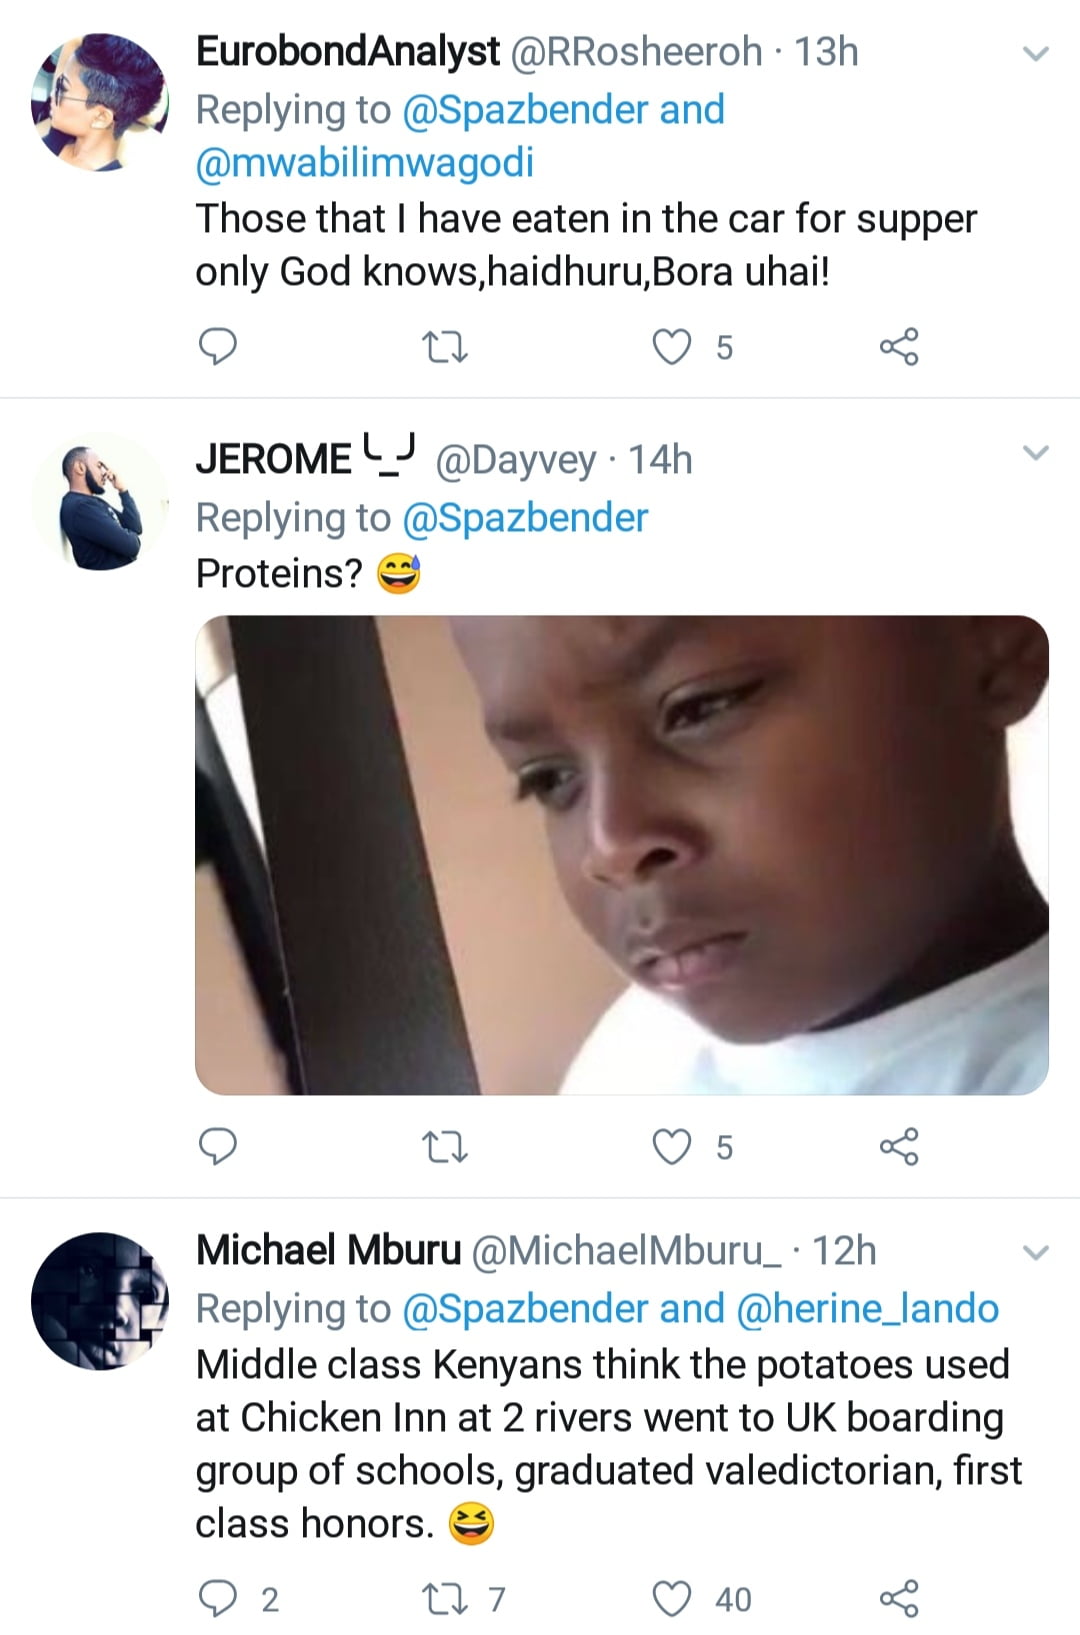Like JEROME's Proteins tweet
Image resolution: width=1080 pixels, height=1635 pixels.
coord(672,1146)
